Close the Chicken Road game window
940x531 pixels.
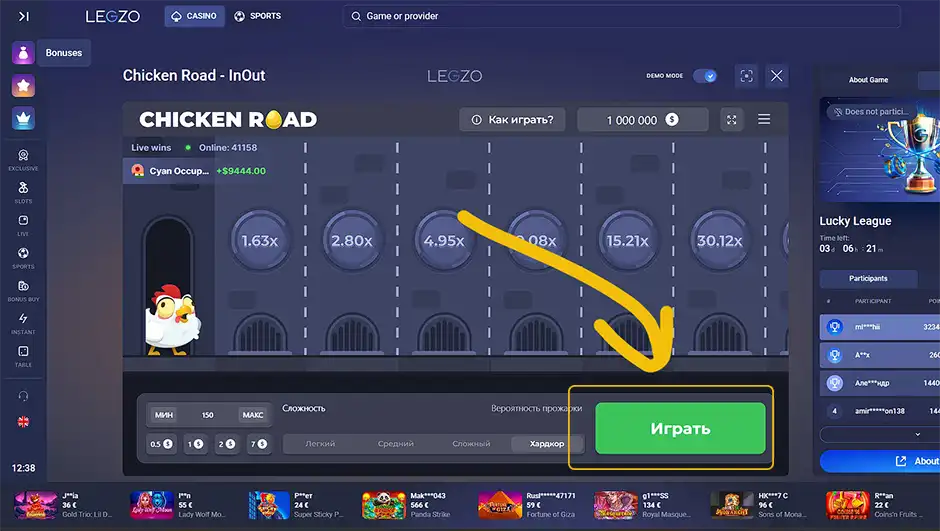(x=776, y=76)
